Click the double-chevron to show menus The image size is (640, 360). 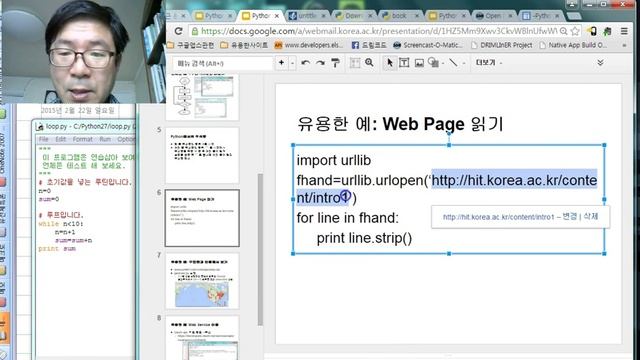pos(600,62)
